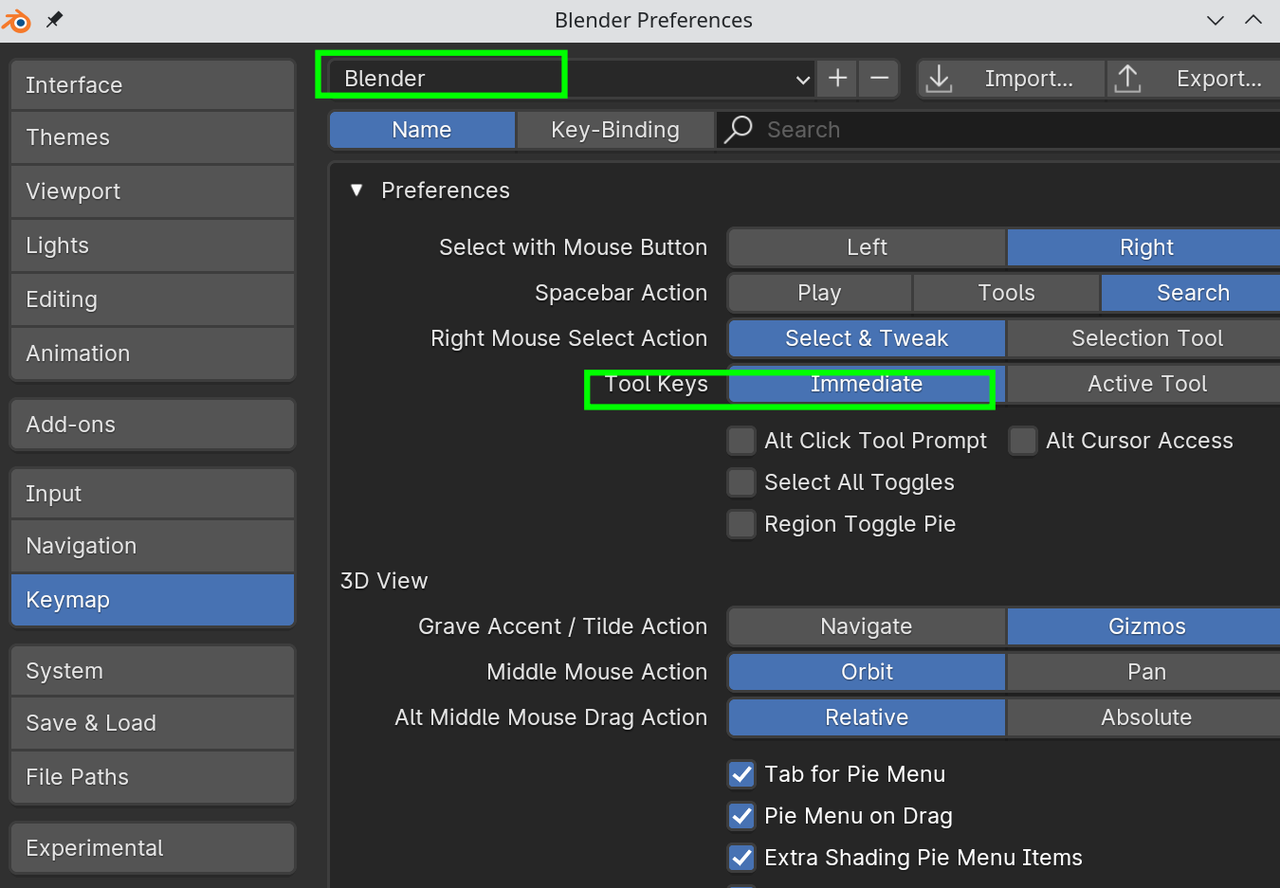1280x888 pixels.
Task: Export the keymap configuration
Action: click(x=1193, y=79)
